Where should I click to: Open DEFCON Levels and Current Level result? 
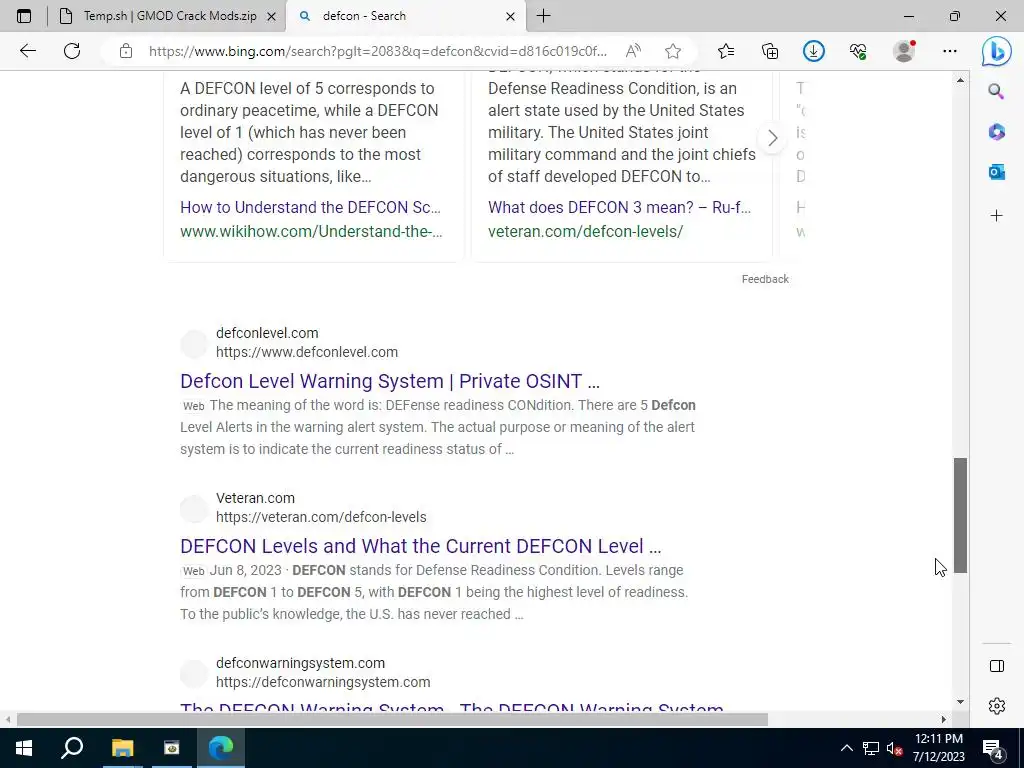pyautogui.click(x=421, y=546)
